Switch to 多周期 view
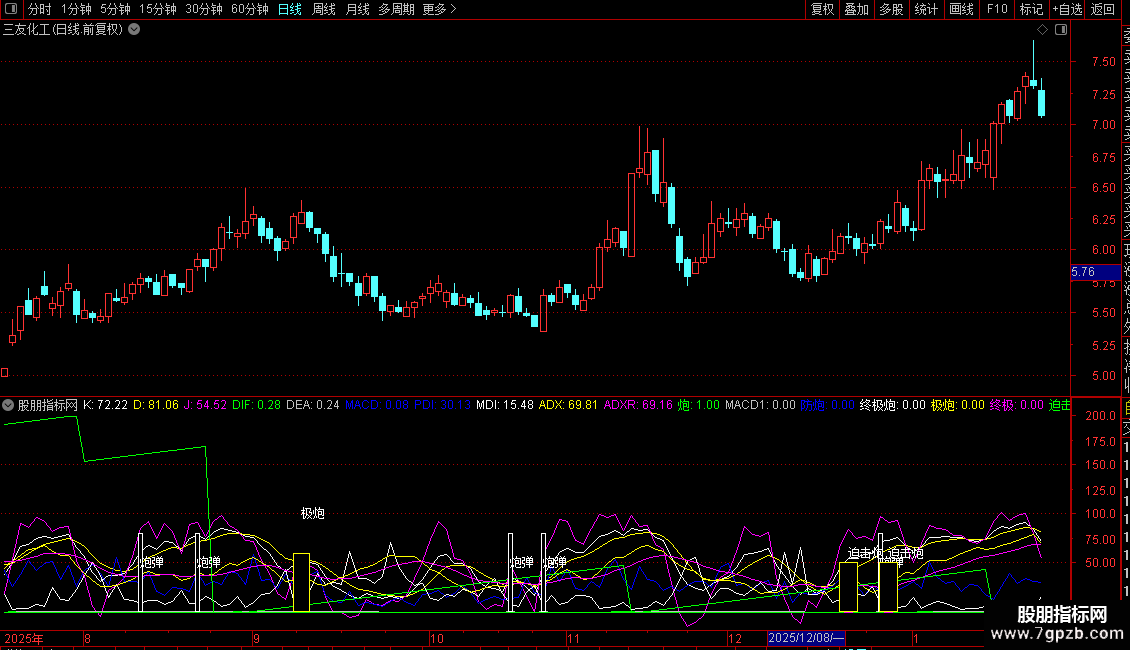Image resolution: width=1130 pixels, height=650 pixels. pyautogui.click(x=395, y=9)
